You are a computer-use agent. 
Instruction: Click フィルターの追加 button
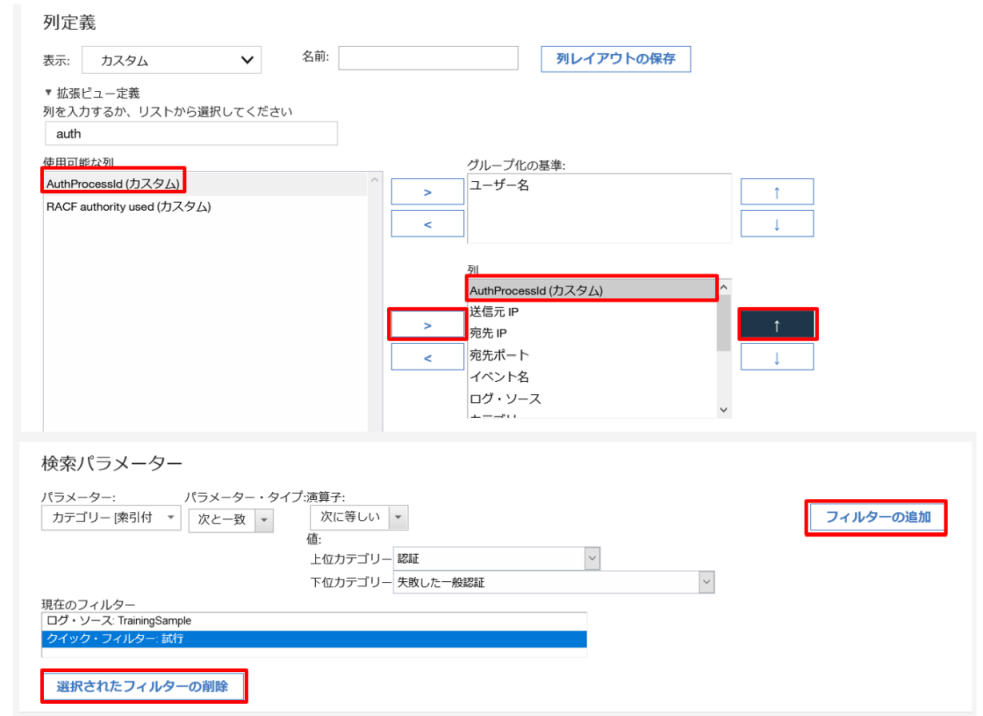click(876, 517)
